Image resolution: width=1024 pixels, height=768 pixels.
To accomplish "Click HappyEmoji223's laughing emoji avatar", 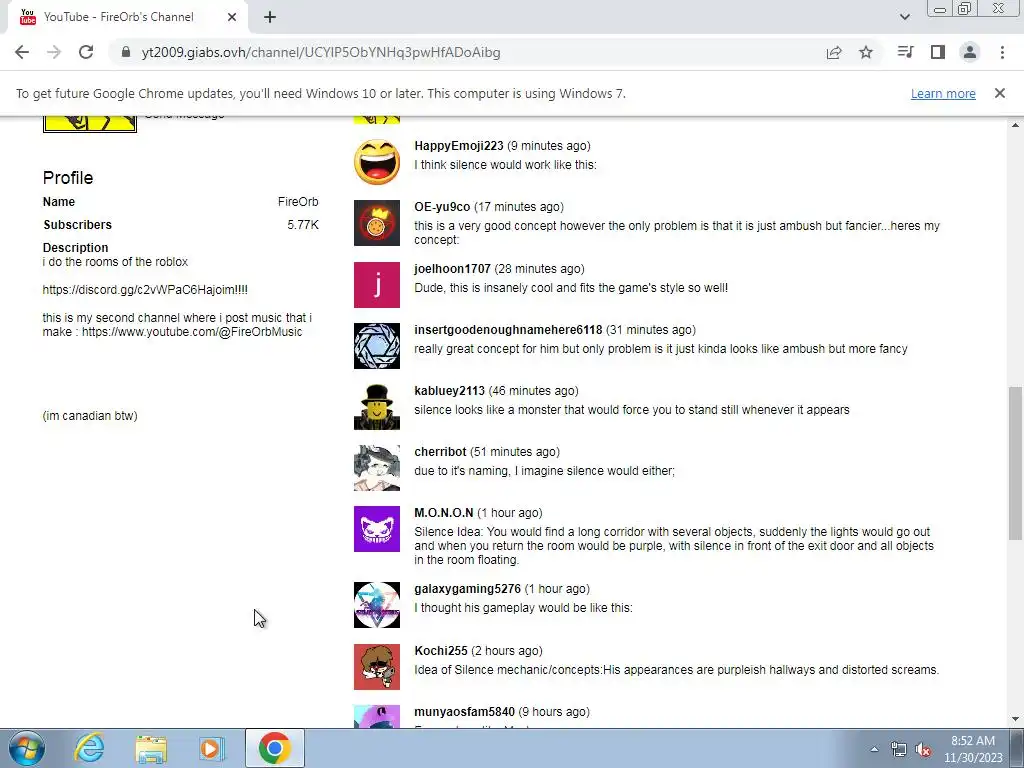I will tap(377, 162).
